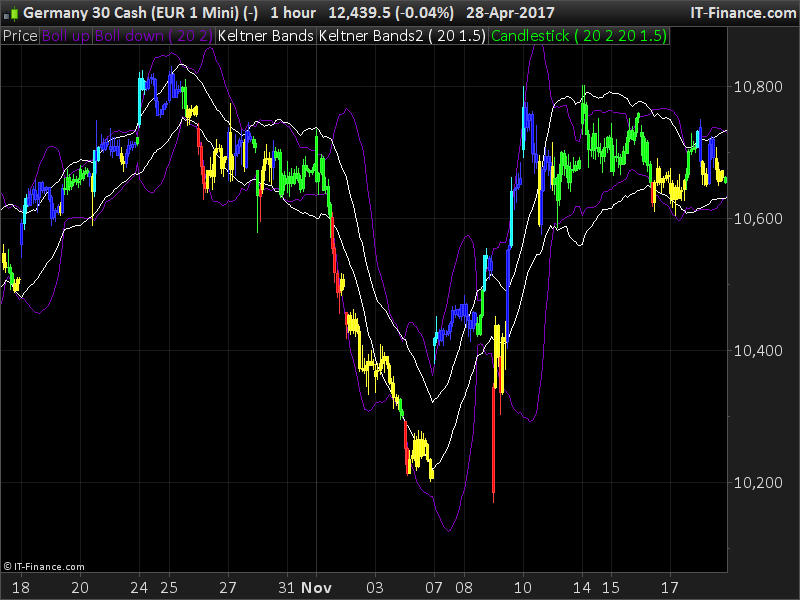The image size is (800, 600).
Task: Click the Boll down (20 2) label
Action: click(x=154, y=36)
